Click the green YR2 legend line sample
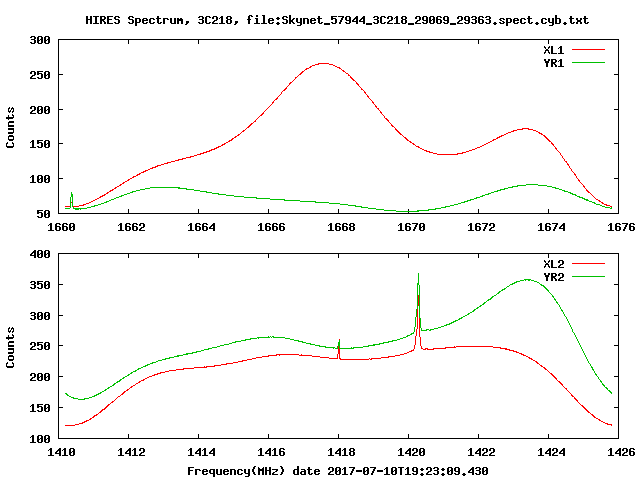Image resolution: width=640 pixels, height=480 pixels. 588,276
